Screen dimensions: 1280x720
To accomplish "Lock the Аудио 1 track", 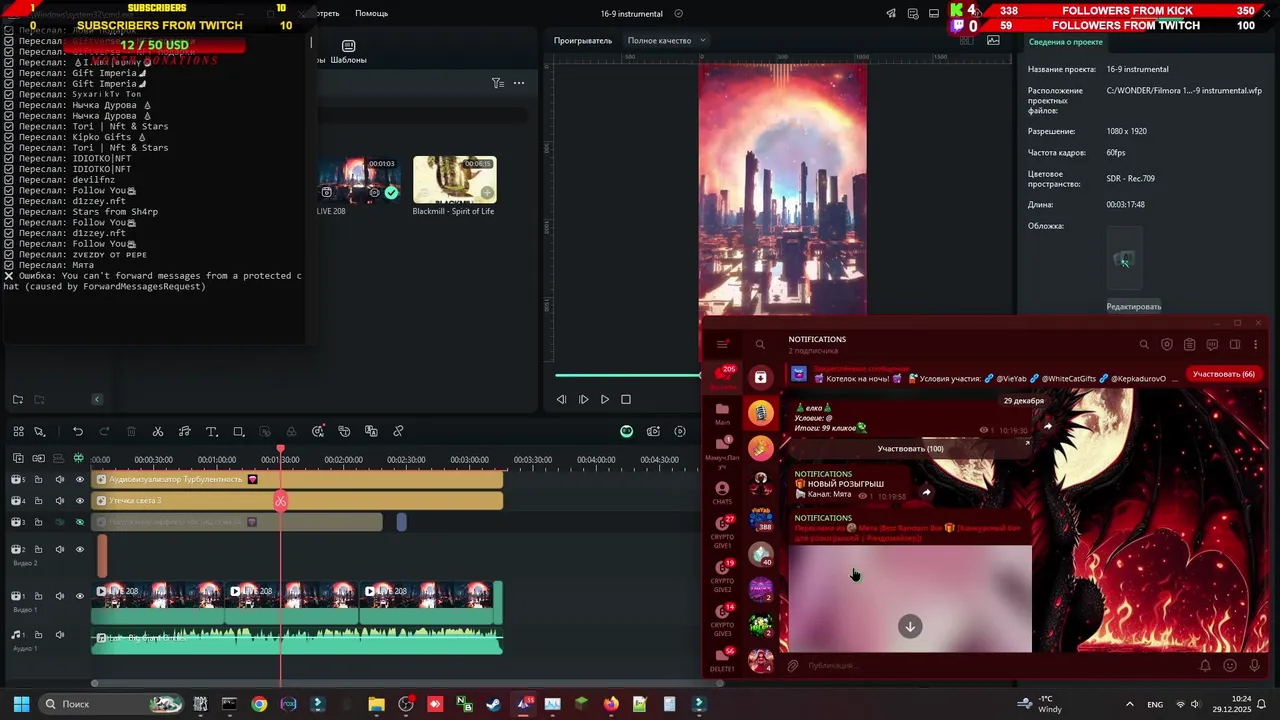I will click(38, 634).
